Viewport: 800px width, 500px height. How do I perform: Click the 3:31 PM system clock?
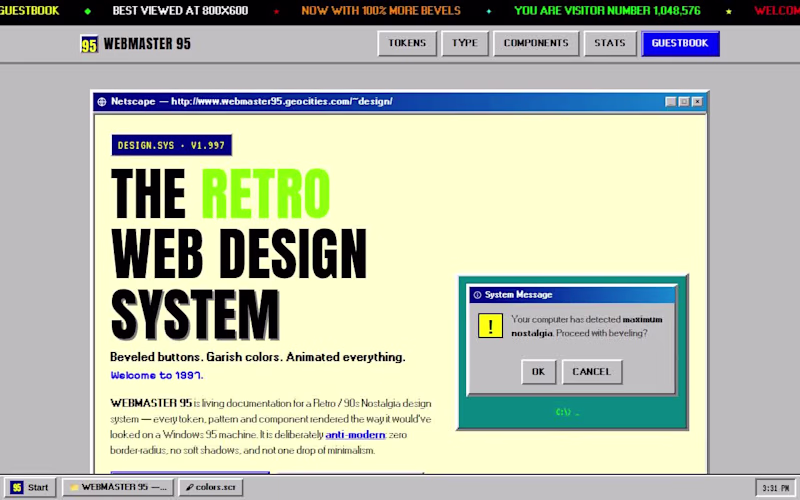coord(776,488)
